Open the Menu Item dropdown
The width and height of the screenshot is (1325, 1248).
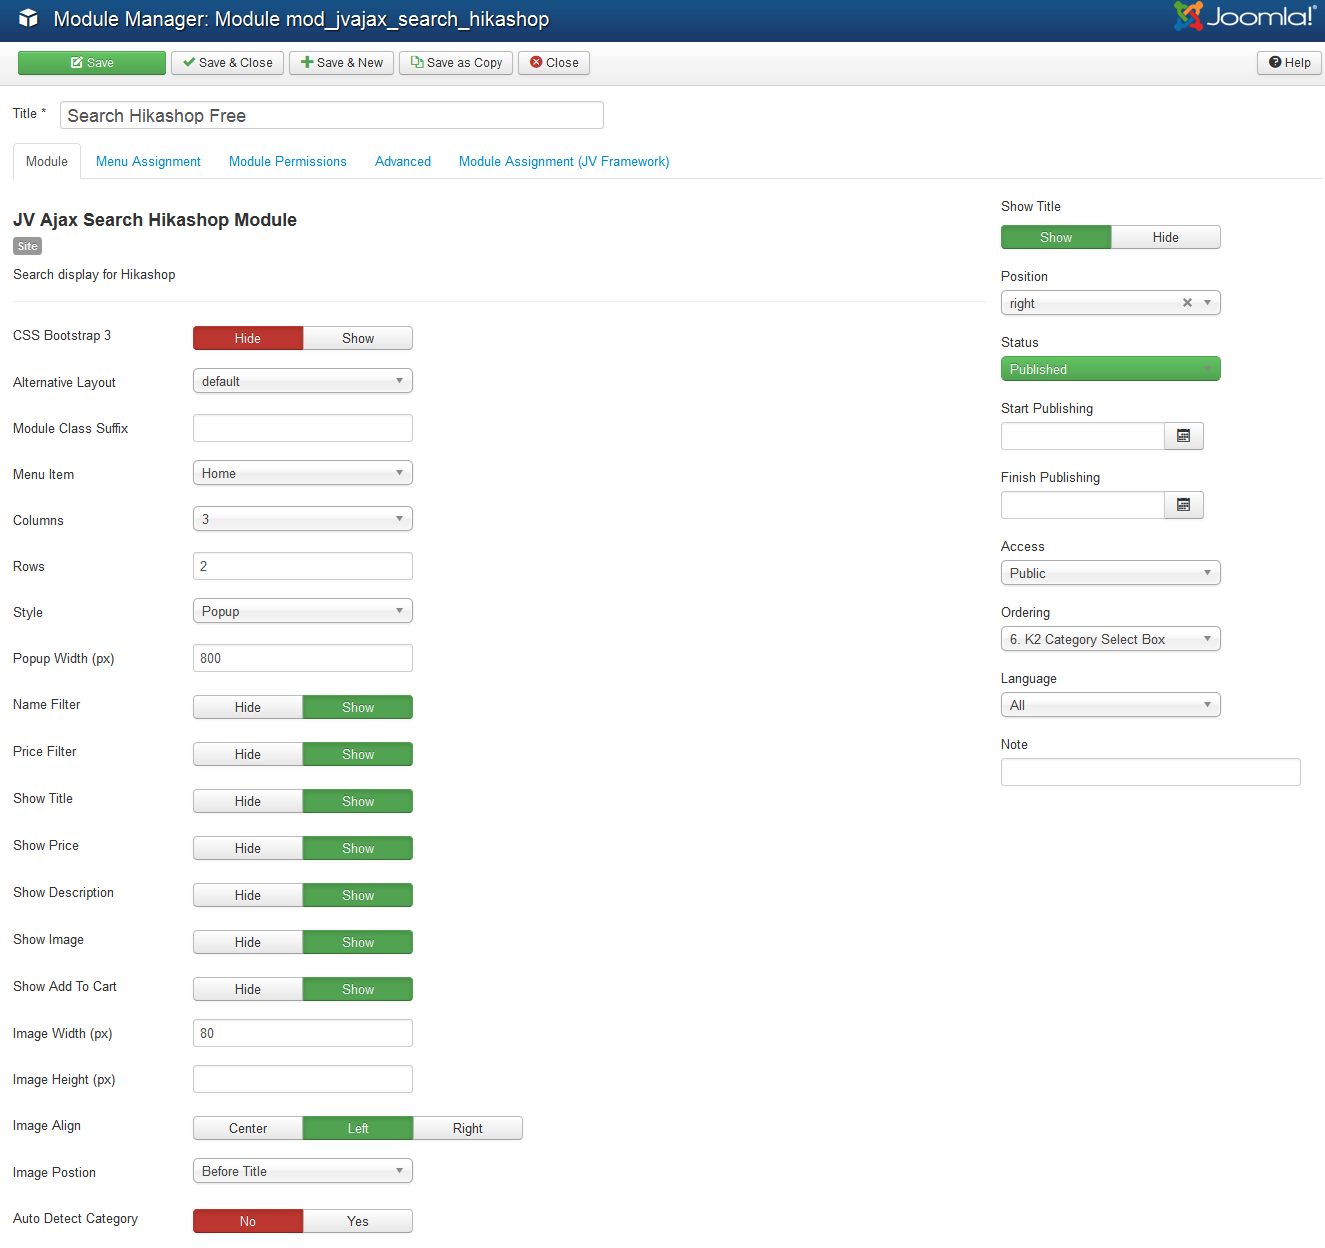tap(303, 473)
